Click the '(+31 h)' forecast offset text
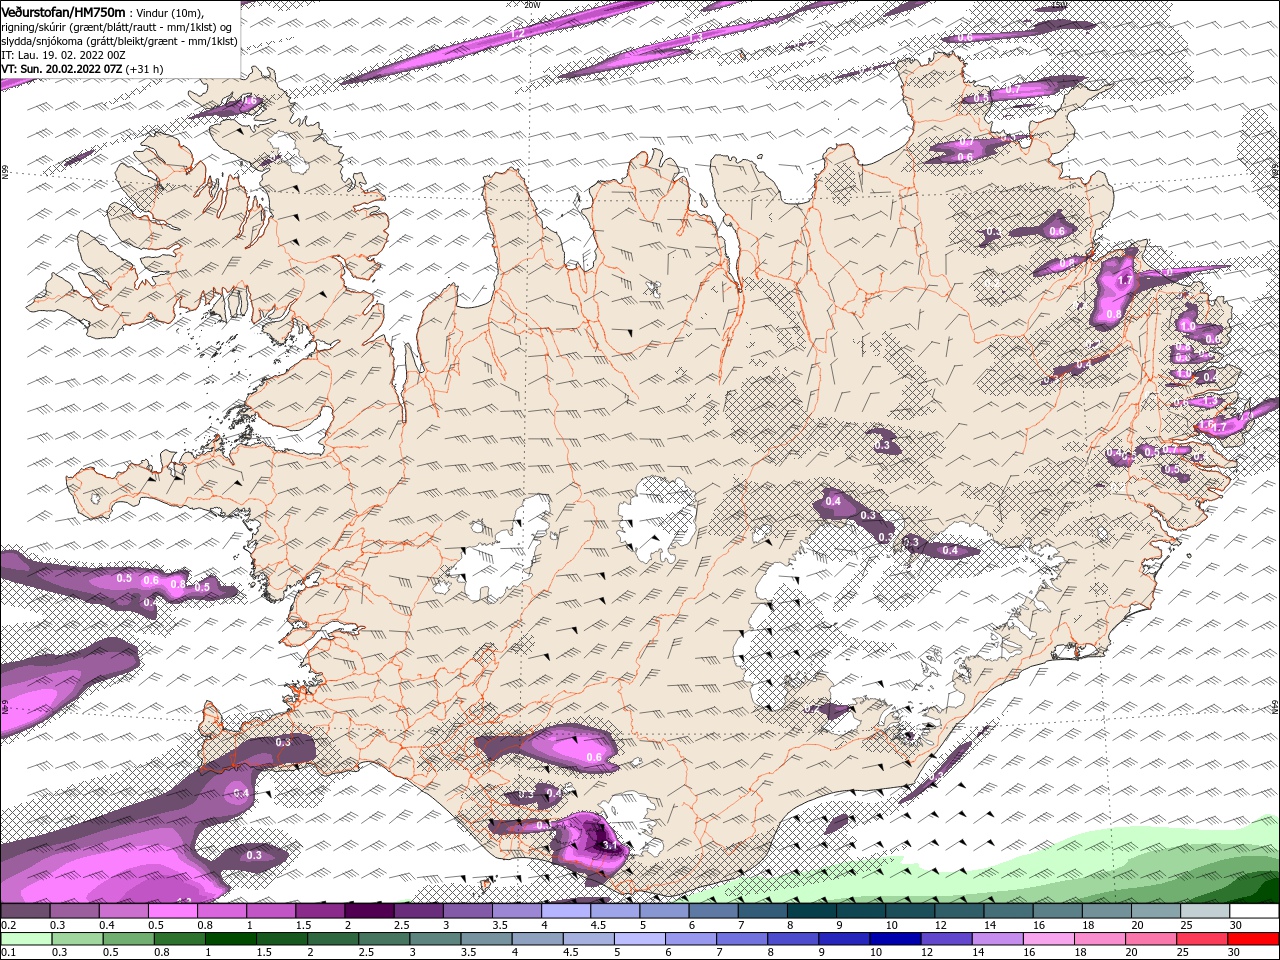Viewport: 1280px width, 960px height. coord(145,69)
